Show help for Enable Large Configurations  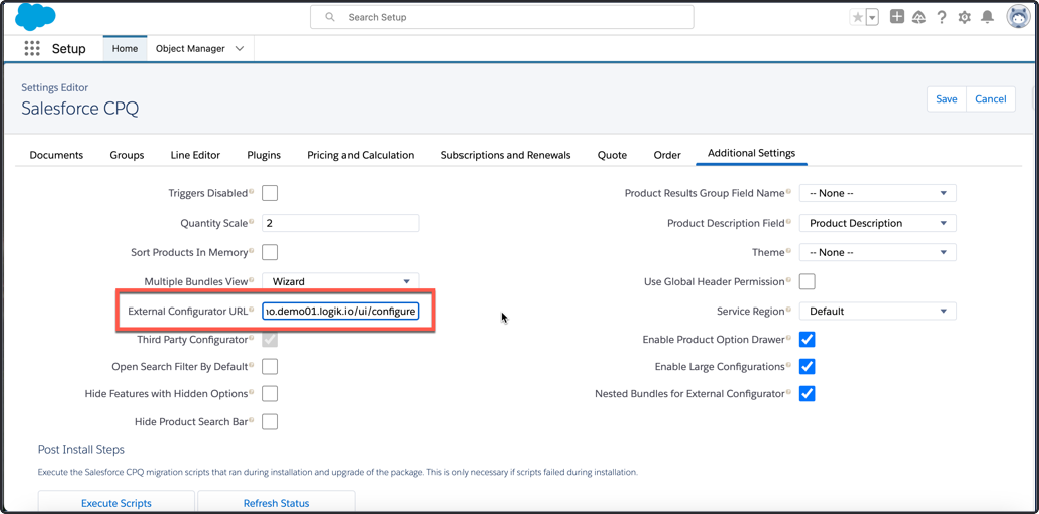click(789, 366)
